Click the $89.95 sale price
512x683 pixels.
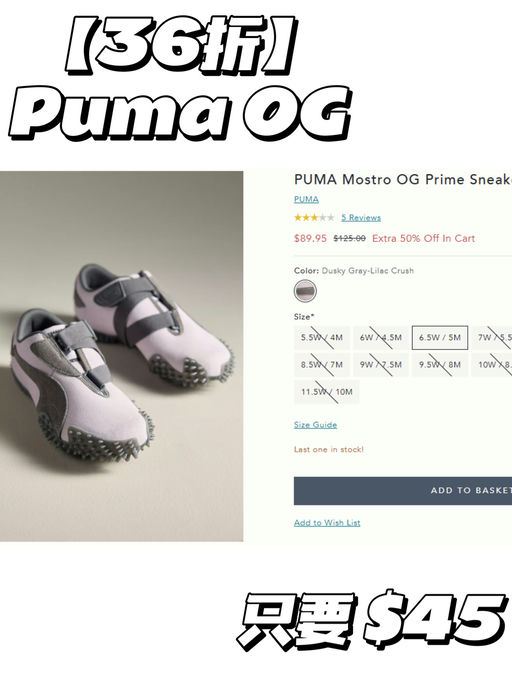[x=310, y=238]
